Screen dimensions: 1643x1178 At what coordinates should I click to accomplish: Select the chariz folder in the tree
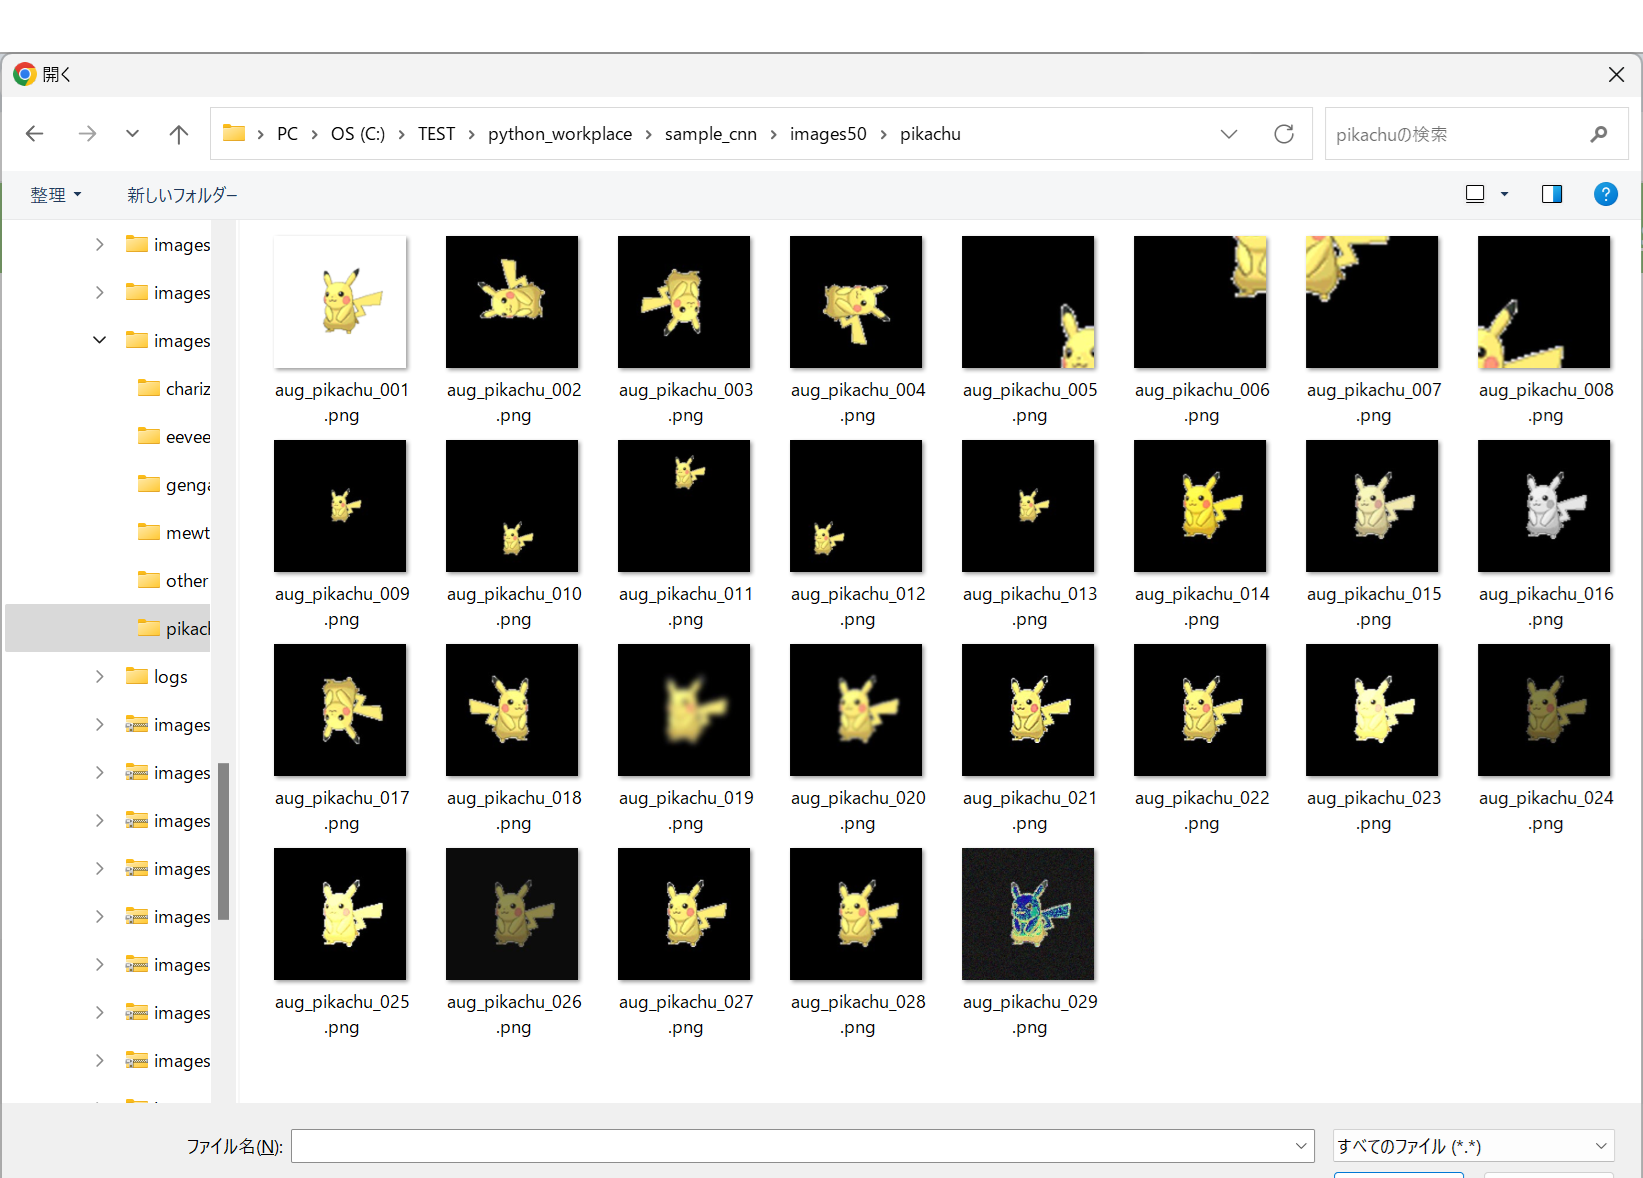pyautogui.click(x=174, y=388)
